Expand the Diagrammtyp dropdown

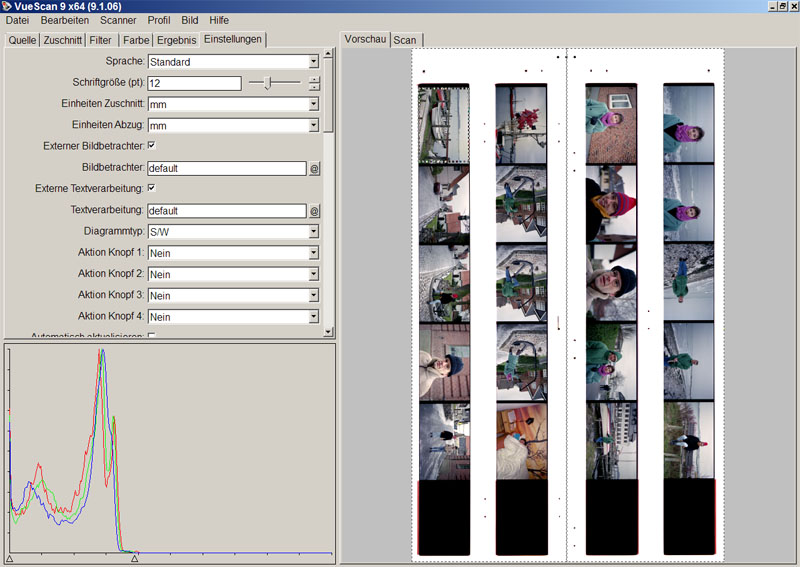[x=313, y=232]
